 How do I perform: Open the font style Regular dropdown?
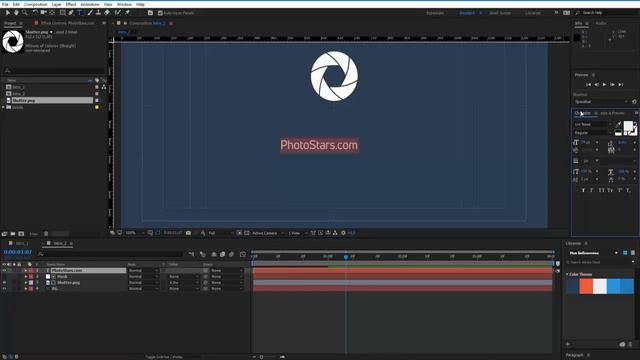[593, 133]
